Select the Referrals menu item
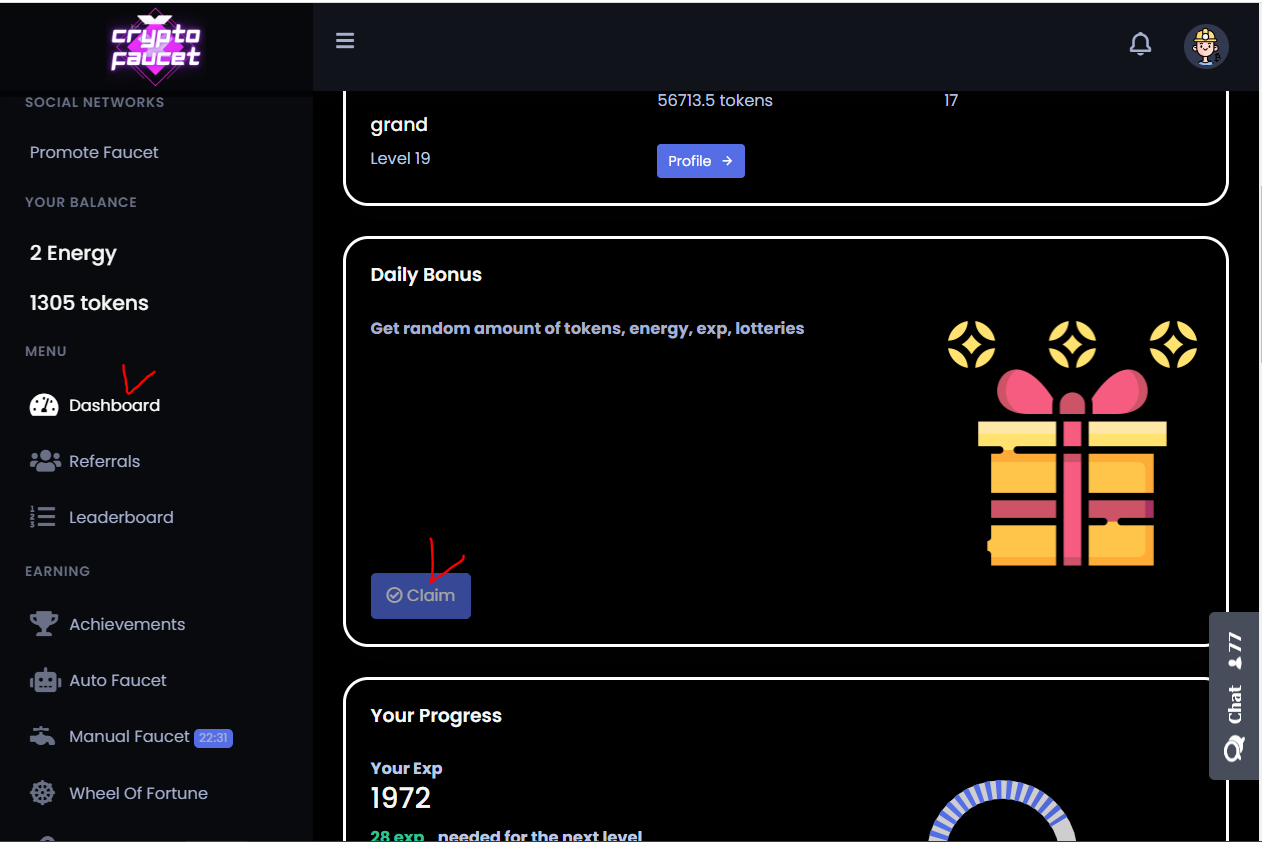The image size is (1262, 842). tap(104, 461)
